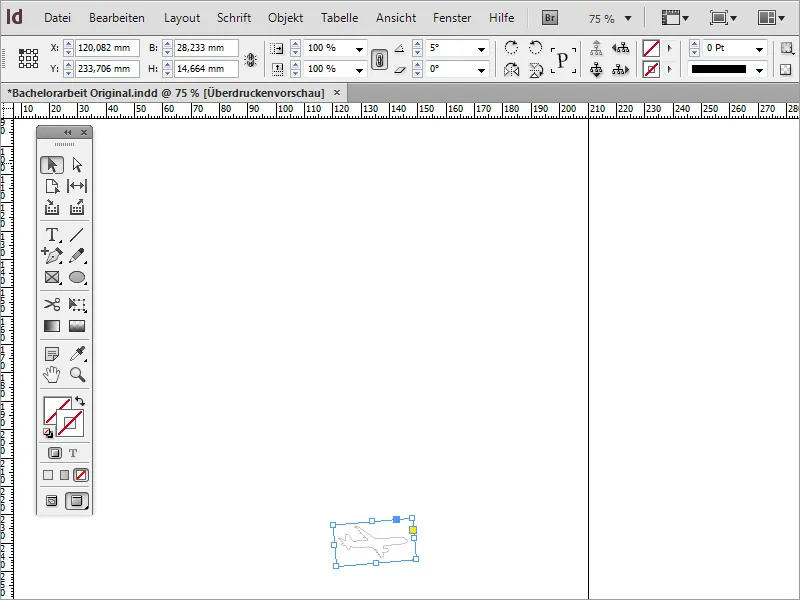Viewport: 800px width, 600px height.
Task: Open stroke weight 0 Pt dropdown
Action: coord(759,49)
